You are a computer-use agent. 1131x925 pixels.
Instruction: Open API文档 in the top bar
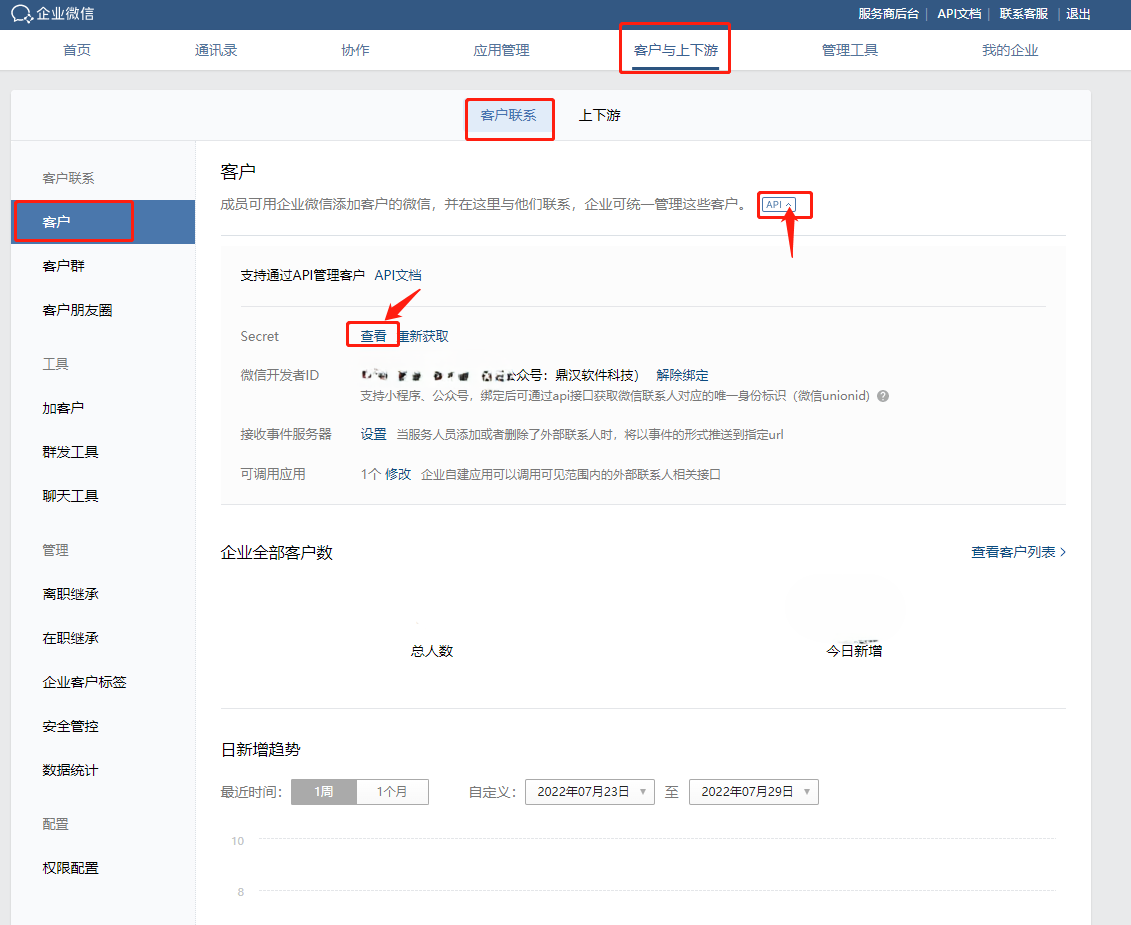coord(959,14)
